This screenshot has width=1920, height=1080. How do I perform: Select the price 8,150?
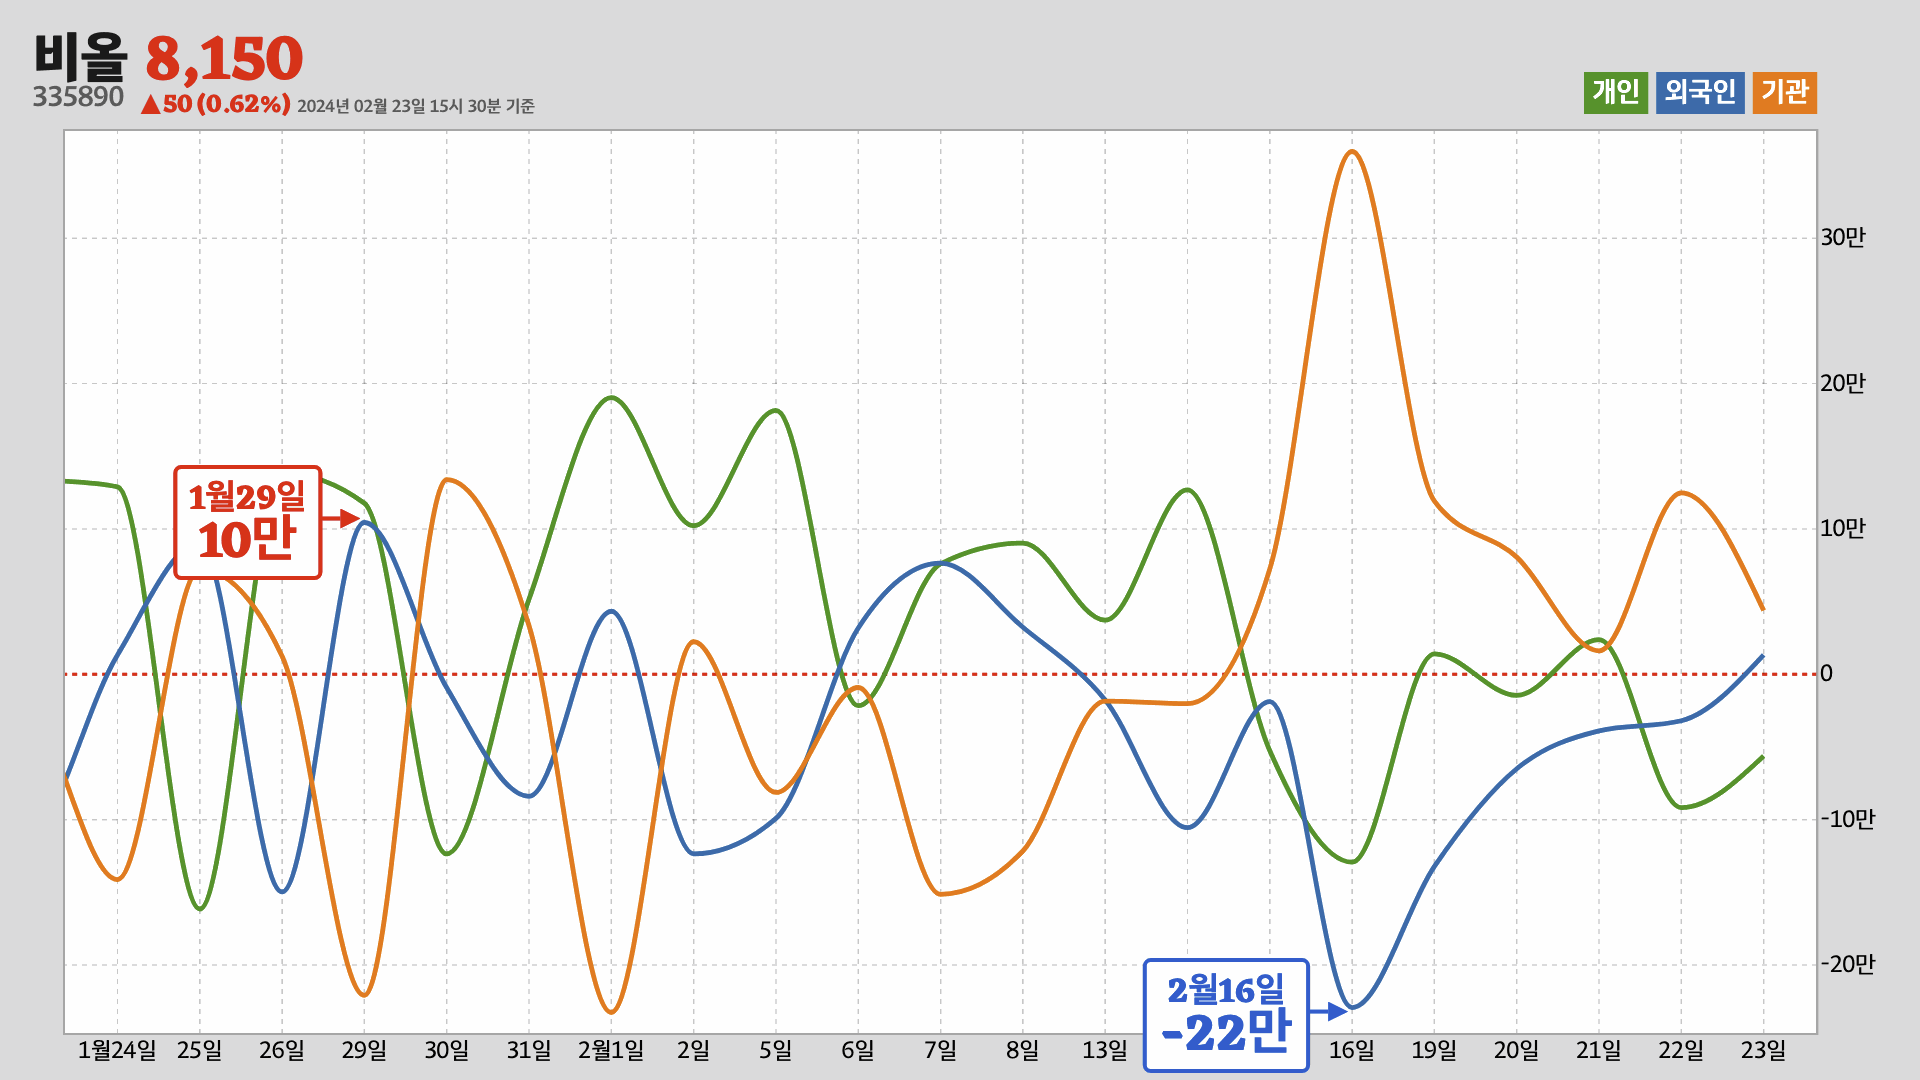pos(224,59)
